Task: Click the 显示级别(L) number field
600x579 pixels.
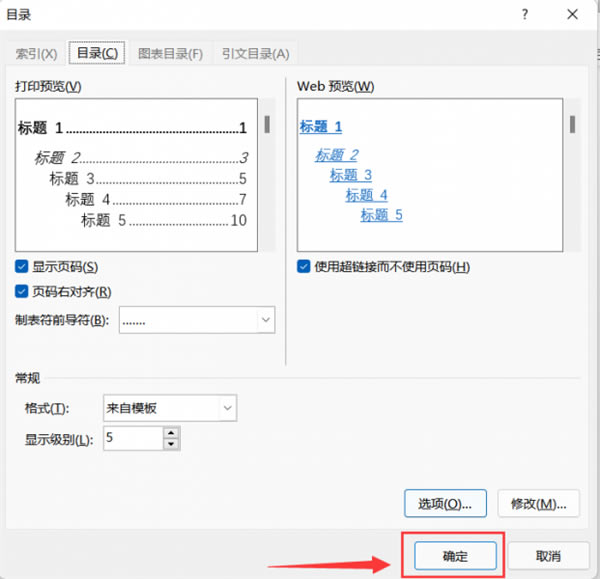Action: pyautogui.click(x=133, y=438)
